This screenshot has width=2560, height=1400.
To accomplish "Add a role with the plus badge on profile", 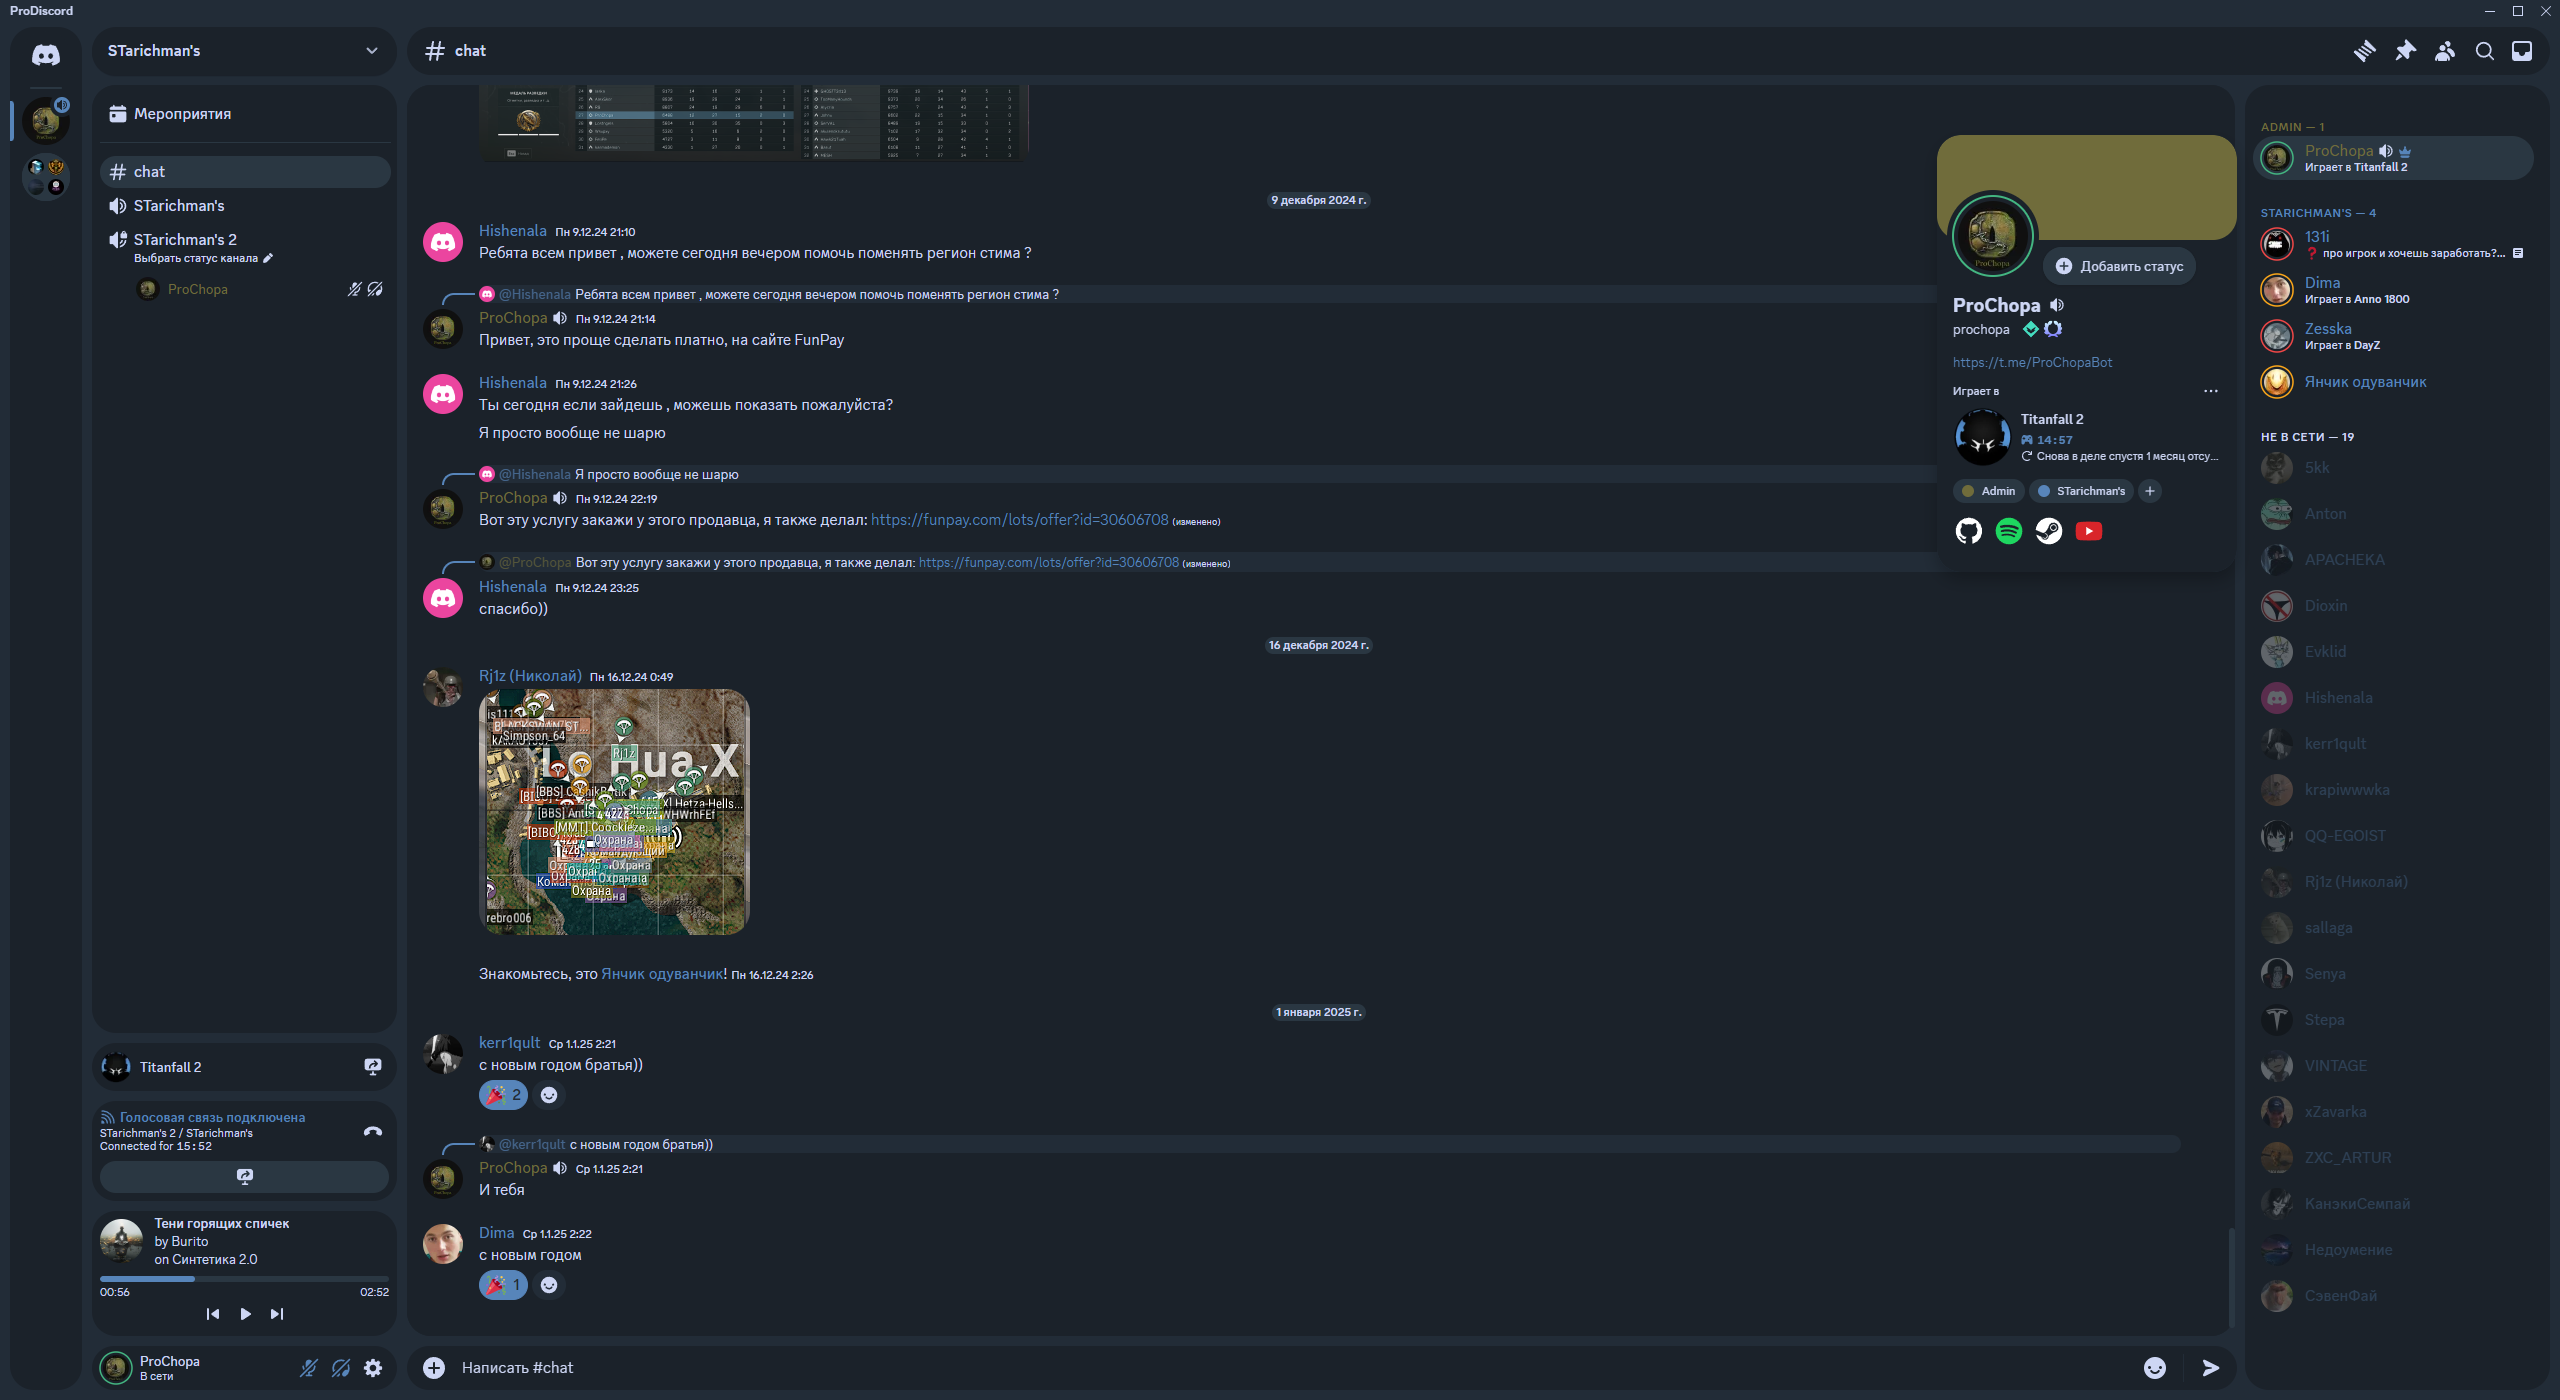I will click(x=2150, y=490).
